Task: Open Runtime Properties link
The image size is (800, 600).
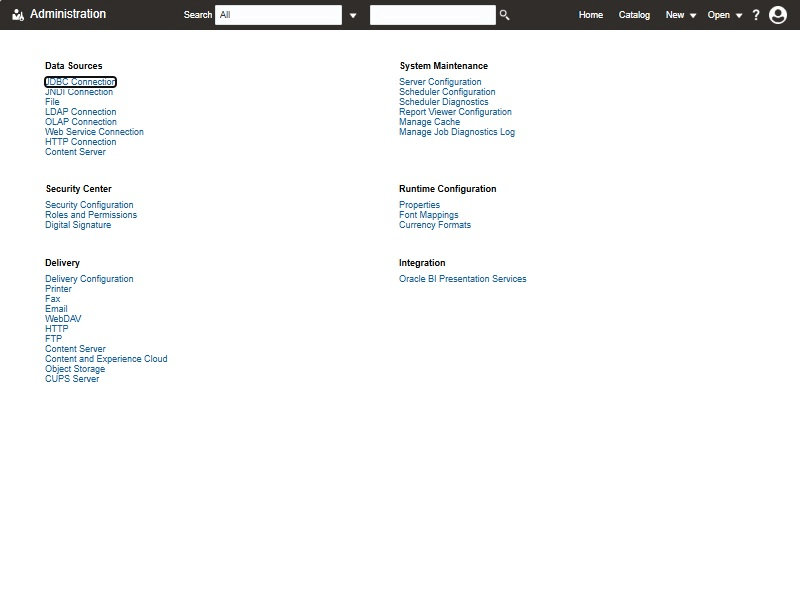Action: coord(419,205)
